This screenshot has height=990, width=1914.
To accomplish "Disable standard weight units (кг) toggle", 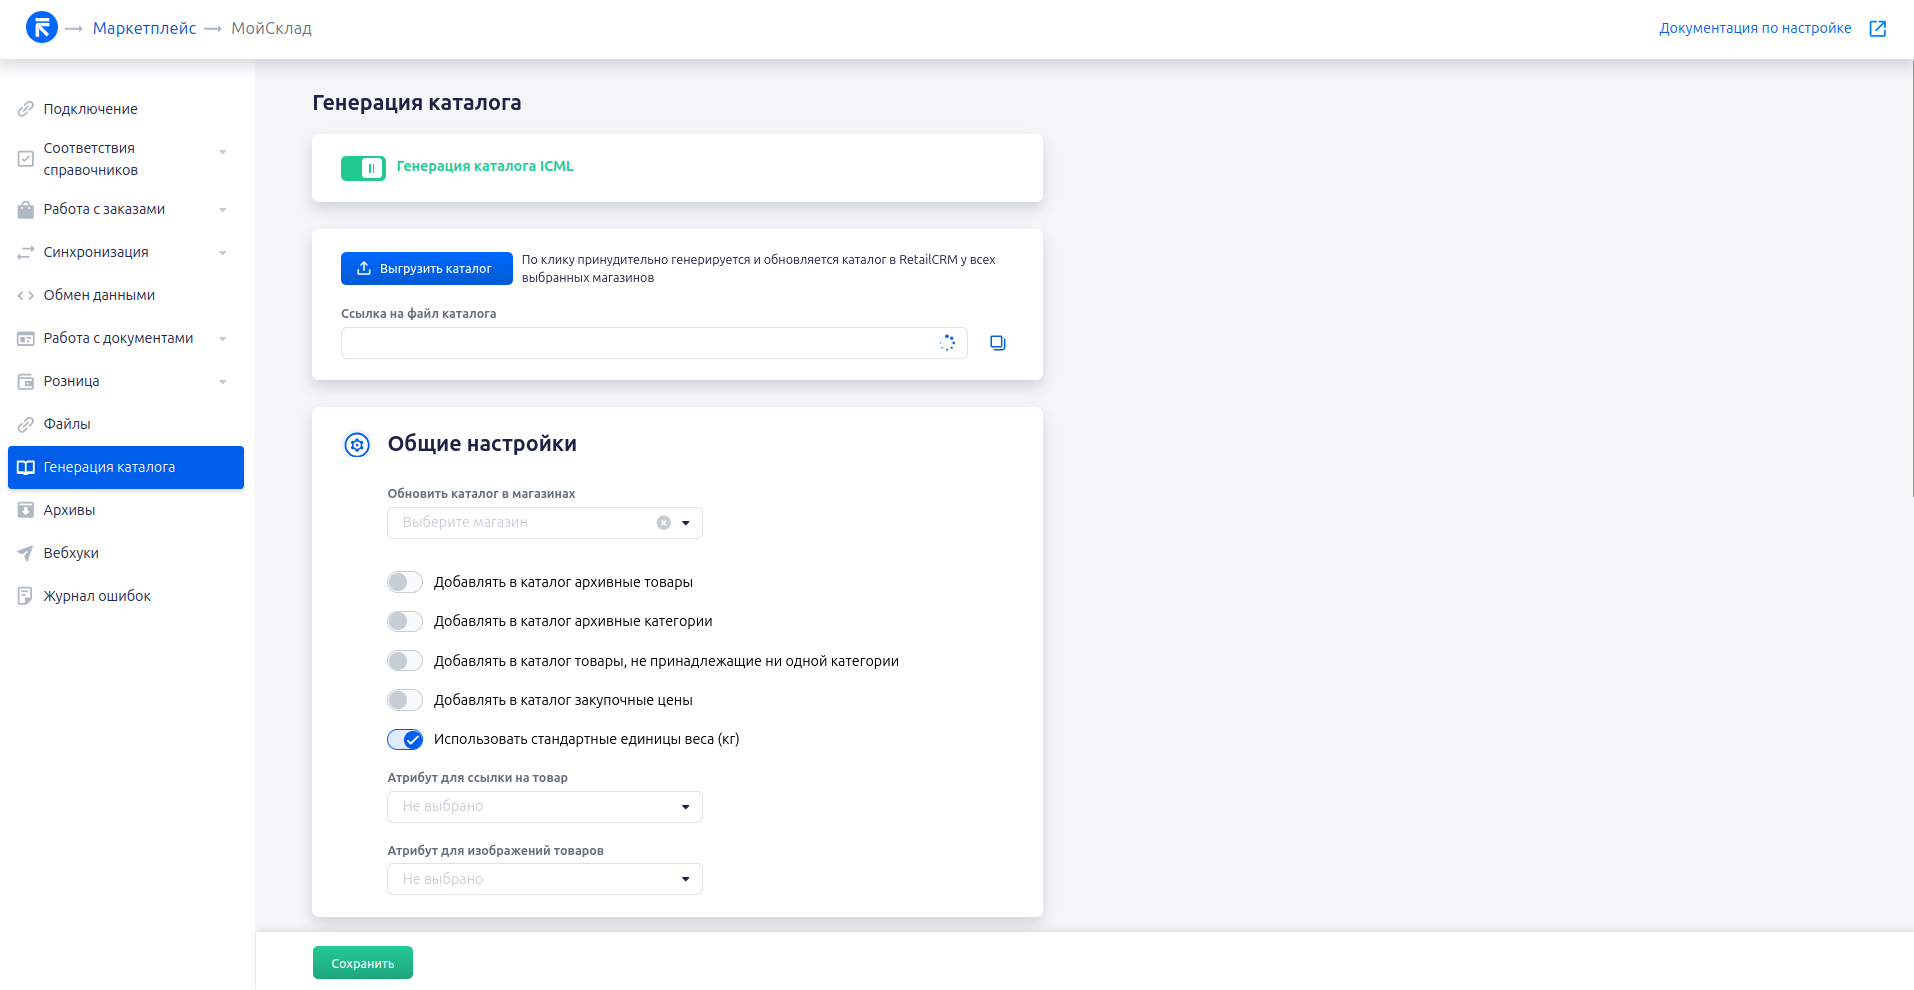I will [405, 740].
